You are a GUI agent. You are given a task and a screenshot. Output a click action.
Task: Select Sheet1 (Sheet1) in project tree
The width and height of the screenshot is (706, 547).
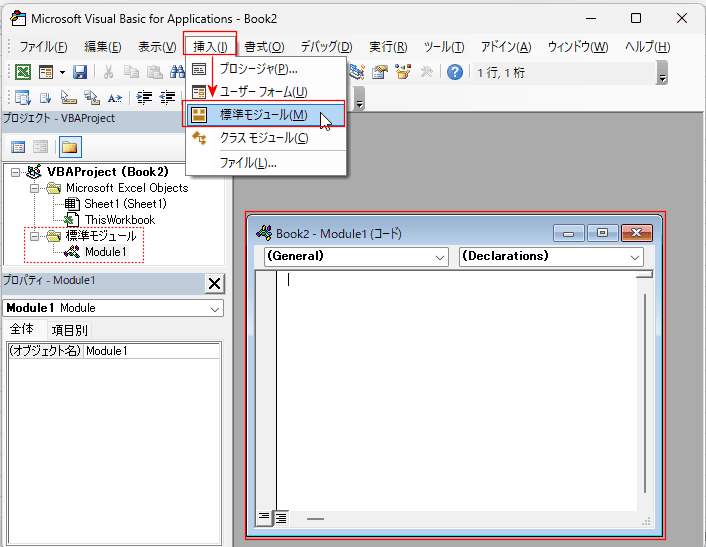(125, 204)
